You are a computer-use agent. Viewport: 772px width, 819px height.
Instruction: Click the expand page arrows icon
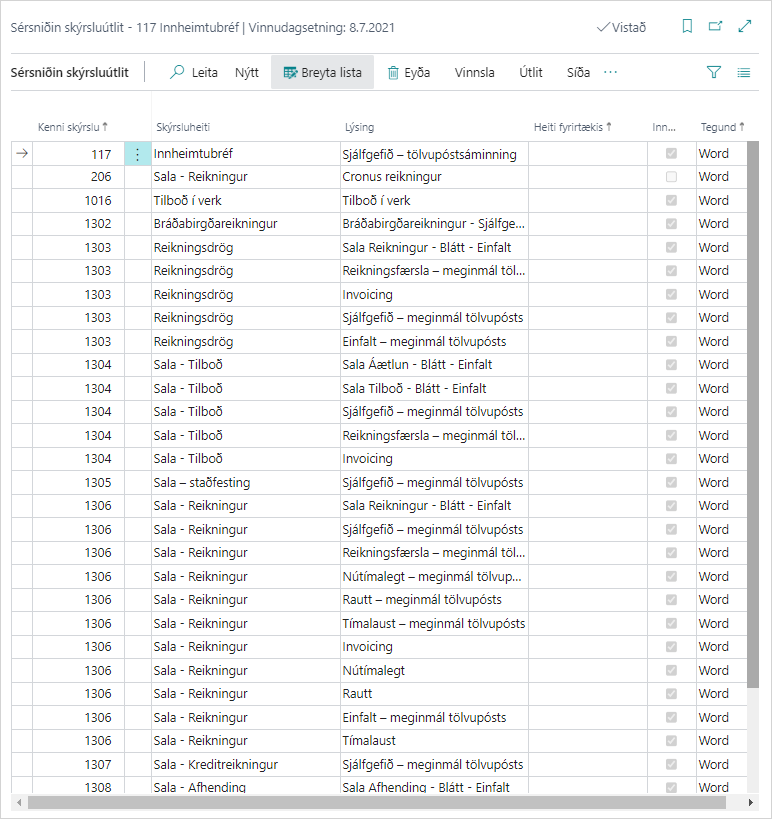[x=744, y=27]
